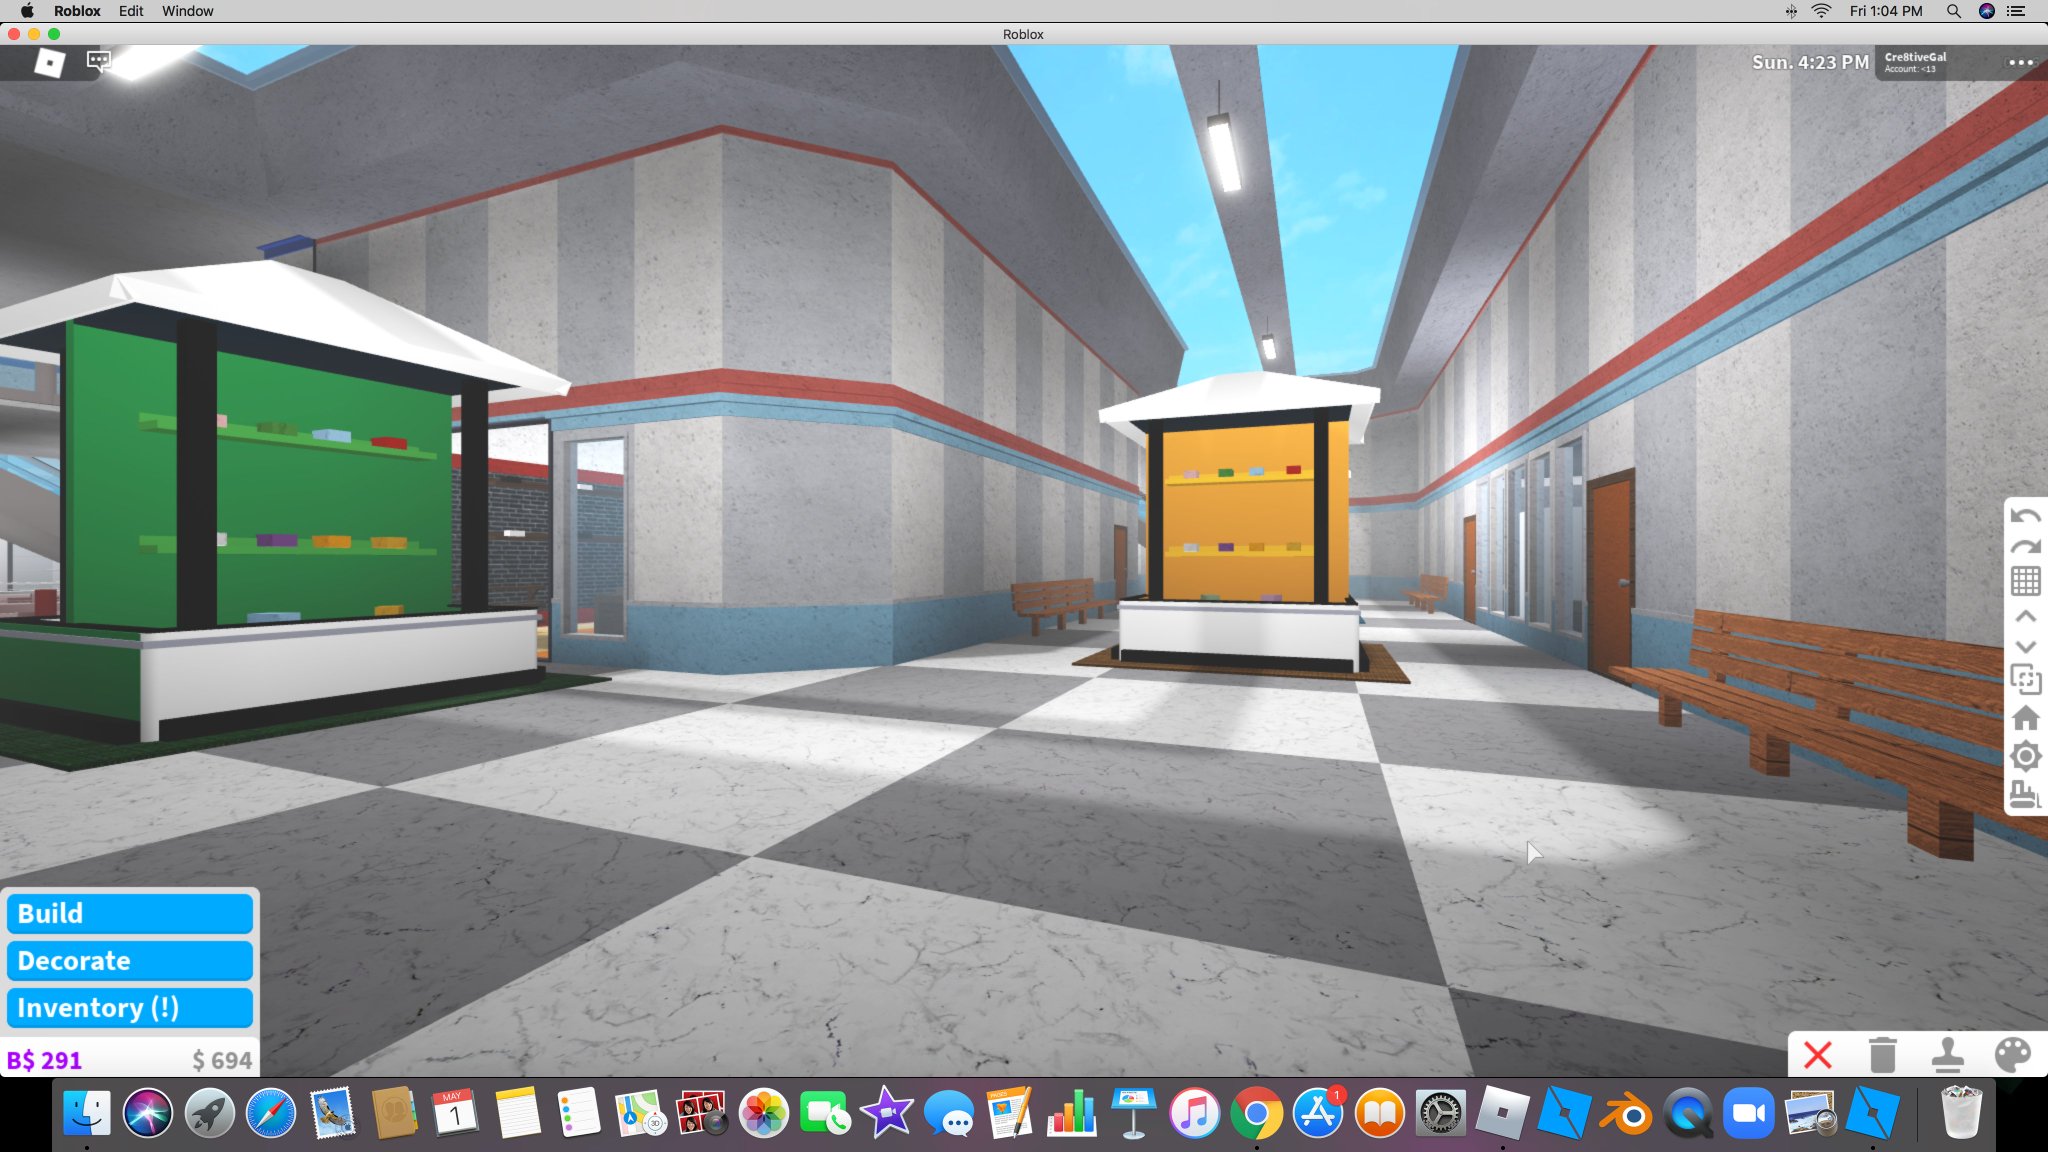
Task: Open the Roblox logo menu
Action: [x=49, y=63]
